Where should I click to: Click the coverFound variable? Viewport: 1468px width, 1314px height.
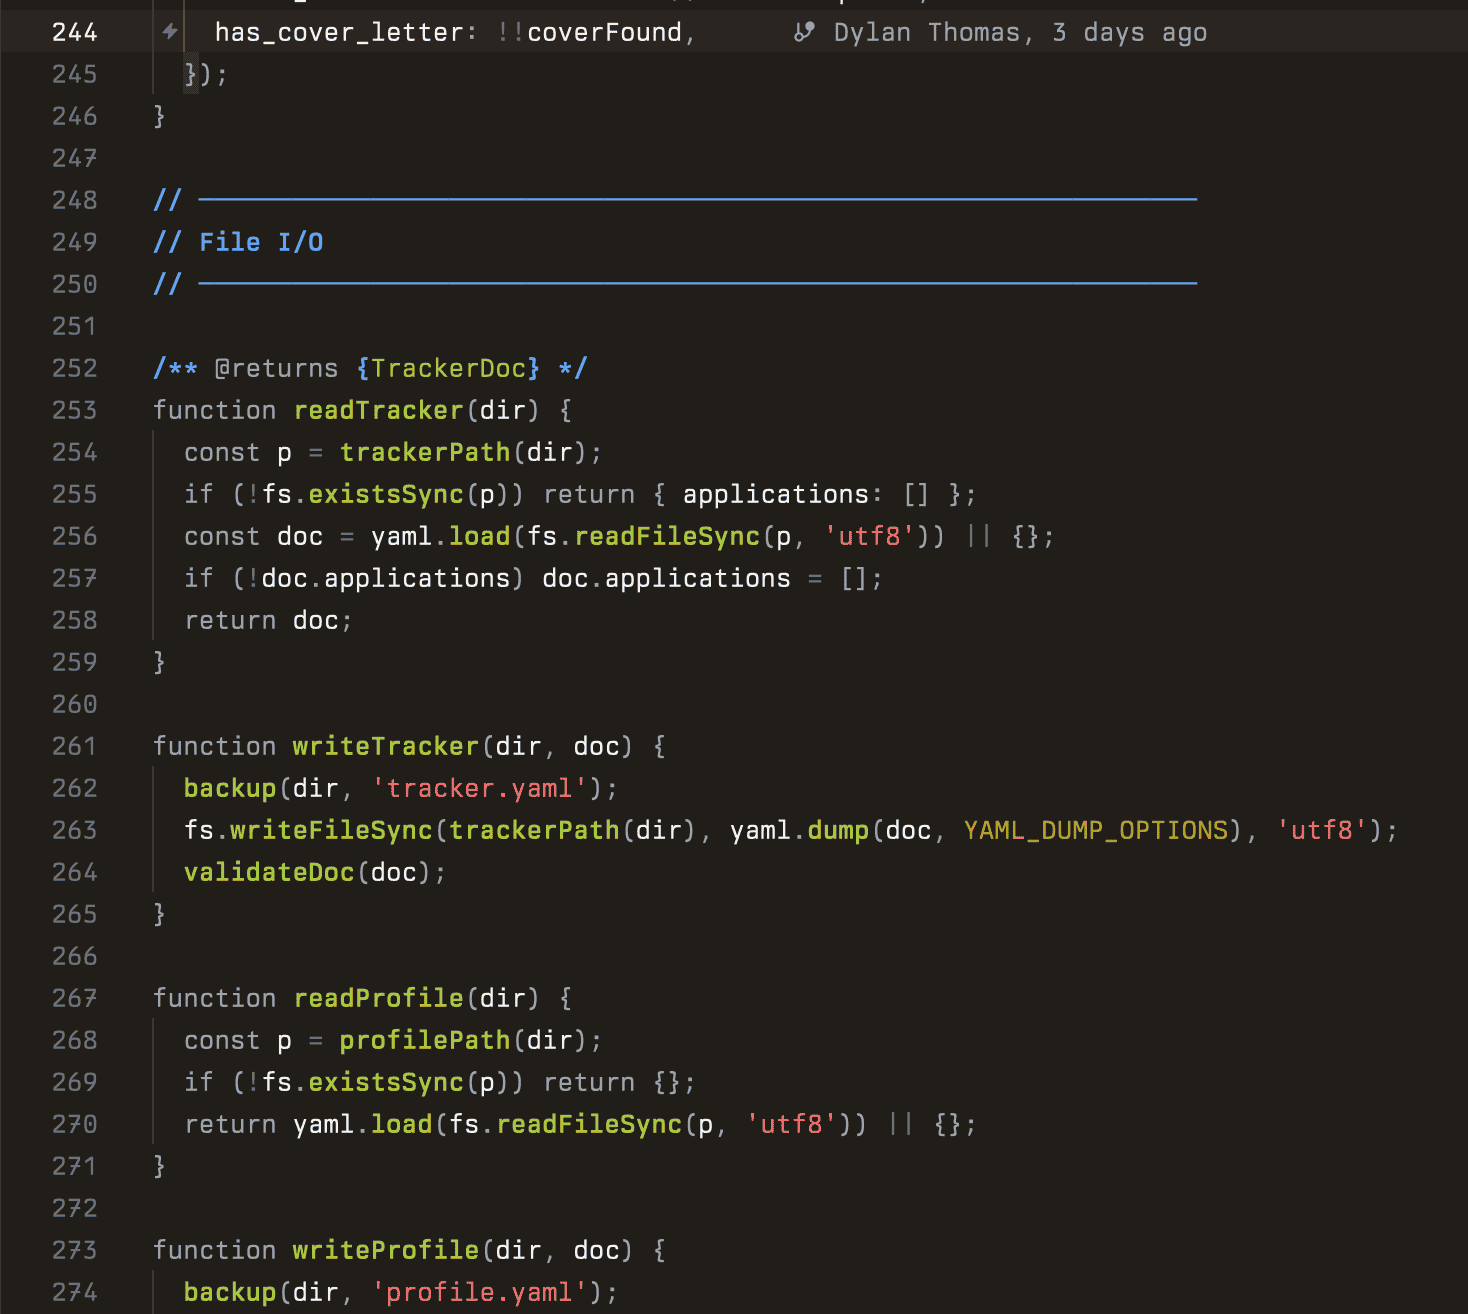click(604, 33)
